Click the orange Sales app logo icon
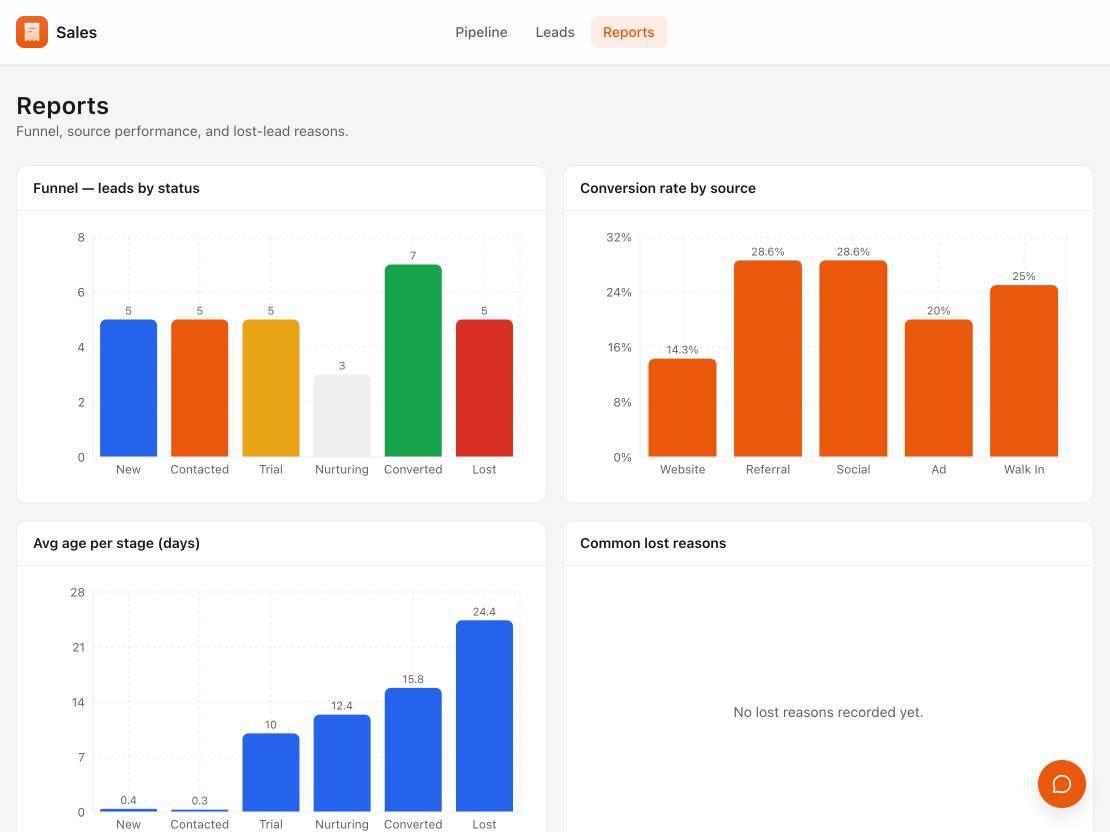Viewport: 1110px width, 832px height. [x=32, y=32]
